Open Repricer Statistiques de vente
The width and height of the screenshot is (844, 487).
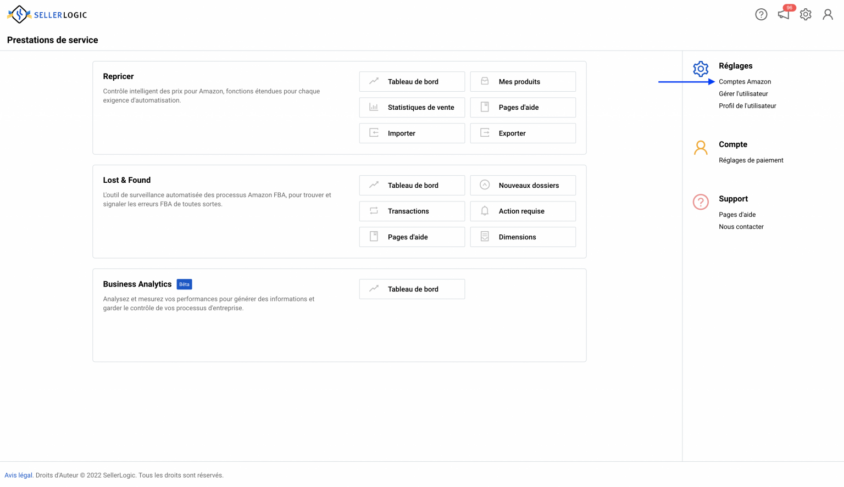click(412, 108)
